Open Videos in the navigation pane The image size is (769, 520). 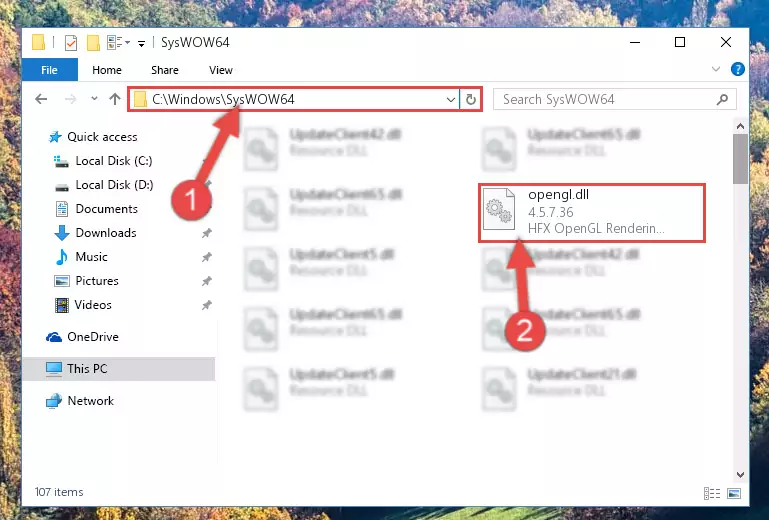tap(83, 305)
